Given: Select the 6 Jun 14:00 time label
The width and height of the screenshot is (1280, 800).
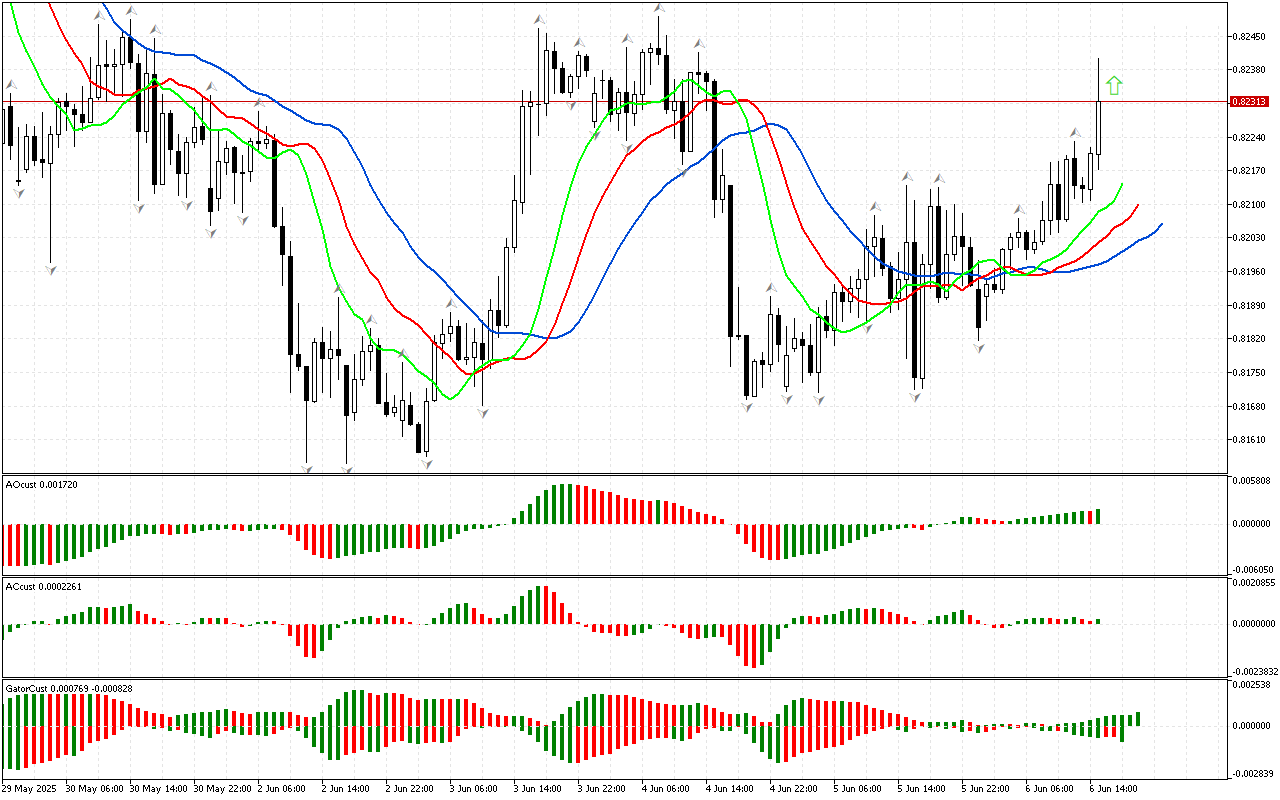Looking at the screenshot, I should 1112,788.
